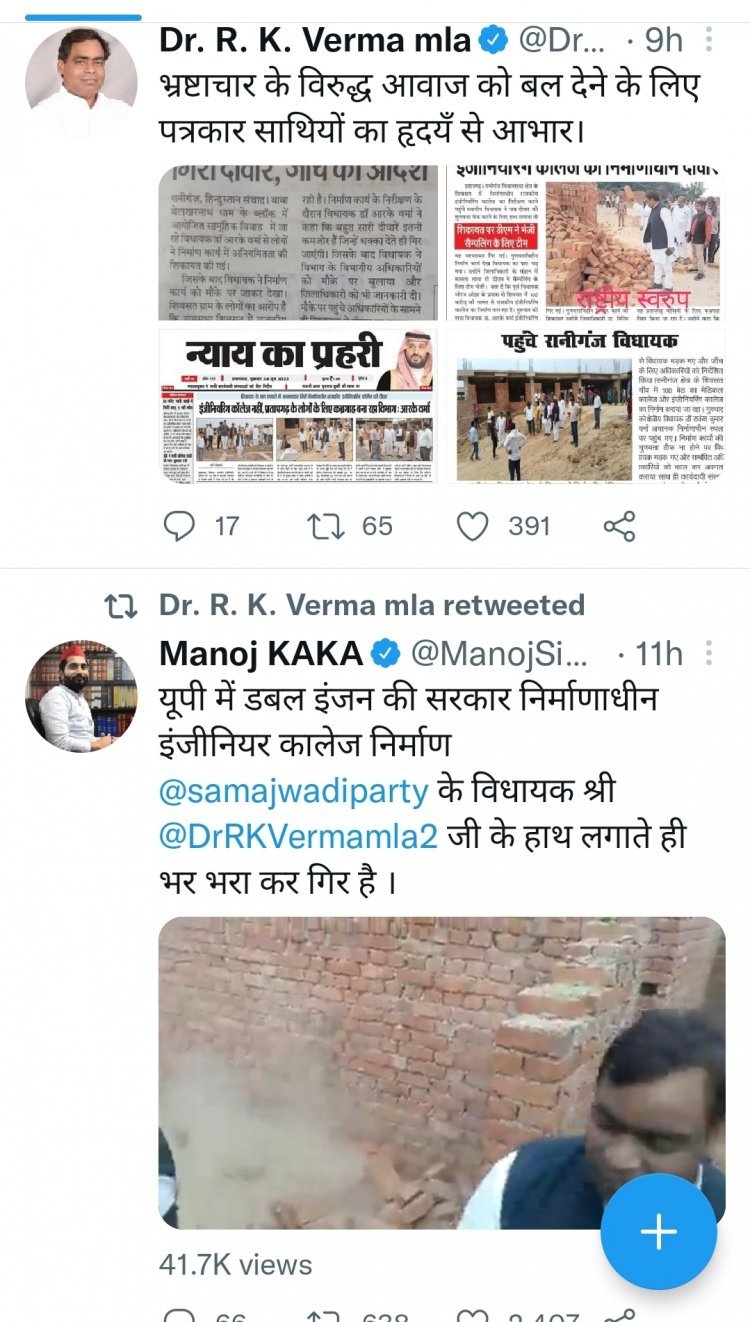Tap Manoj KAKA's verified badge

(x=385, y=654)
